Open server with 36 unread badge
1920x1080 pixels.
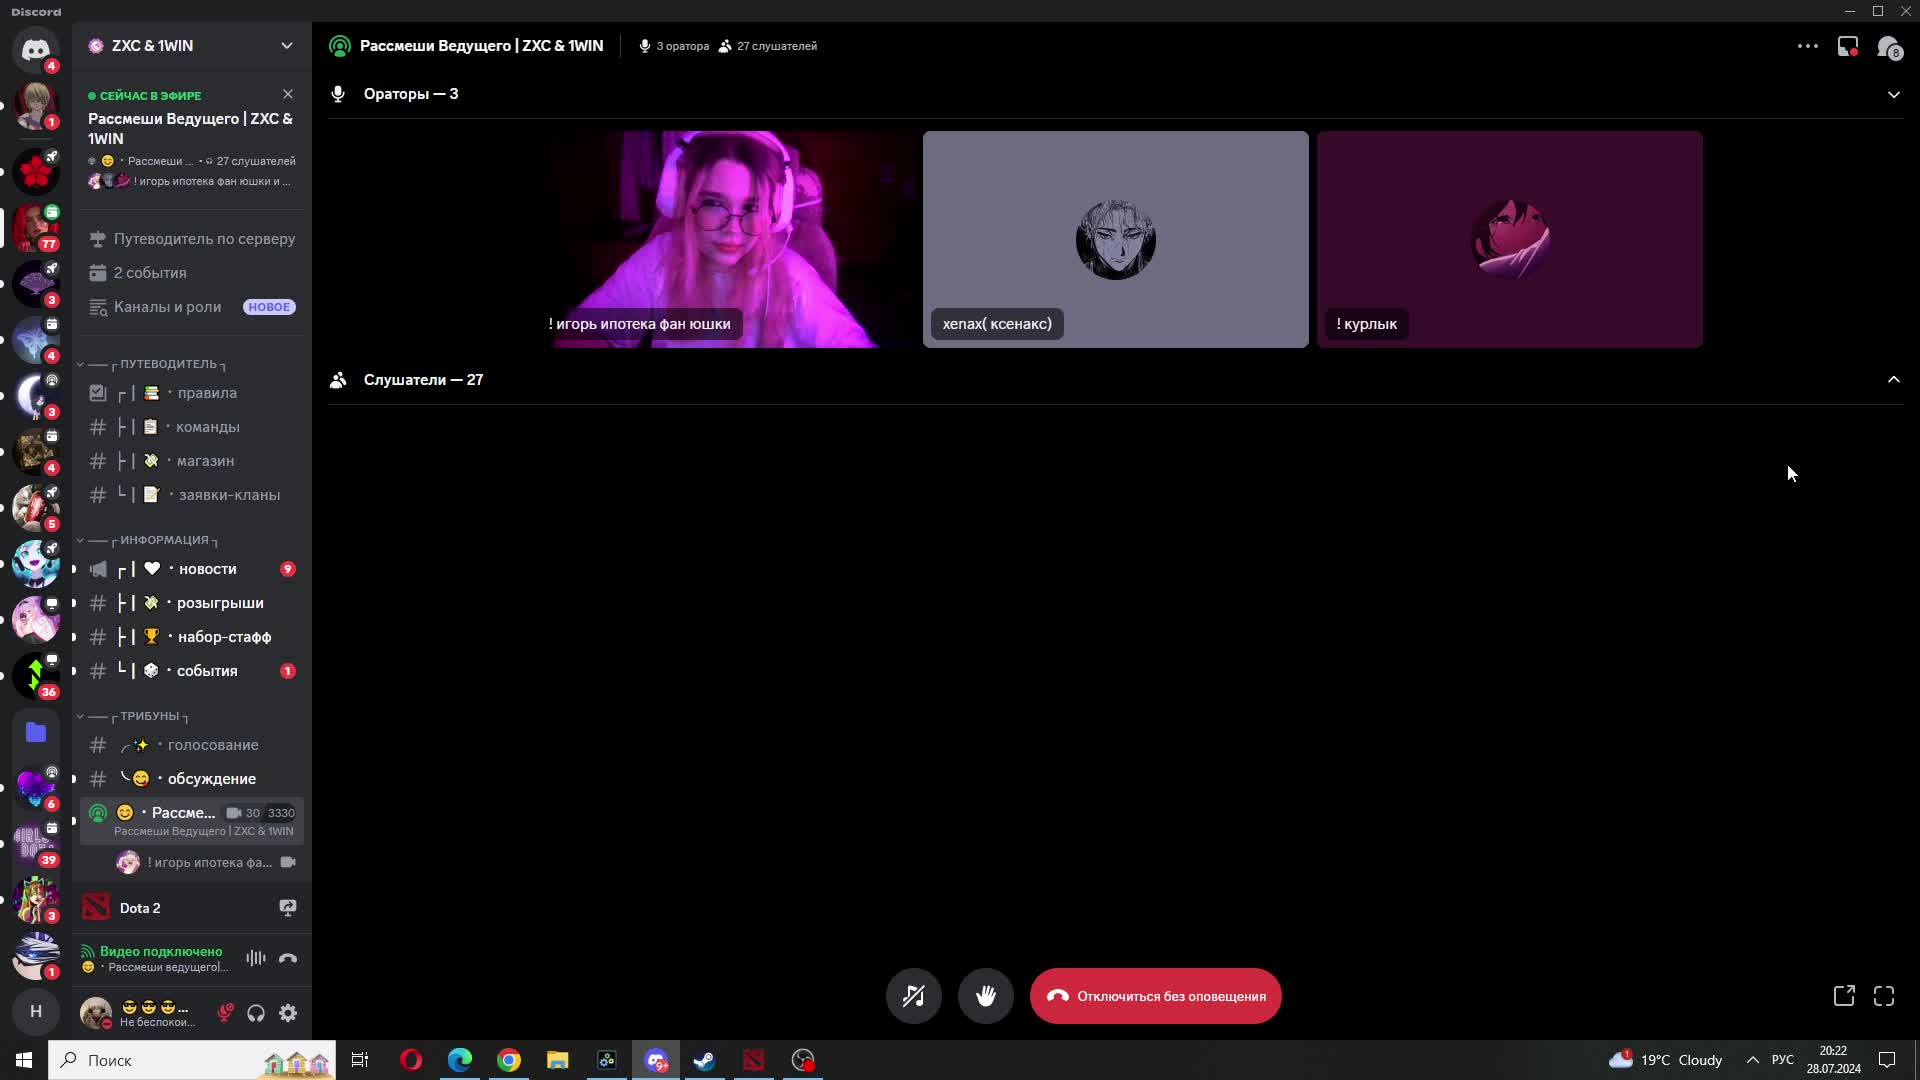pos(36,676)
